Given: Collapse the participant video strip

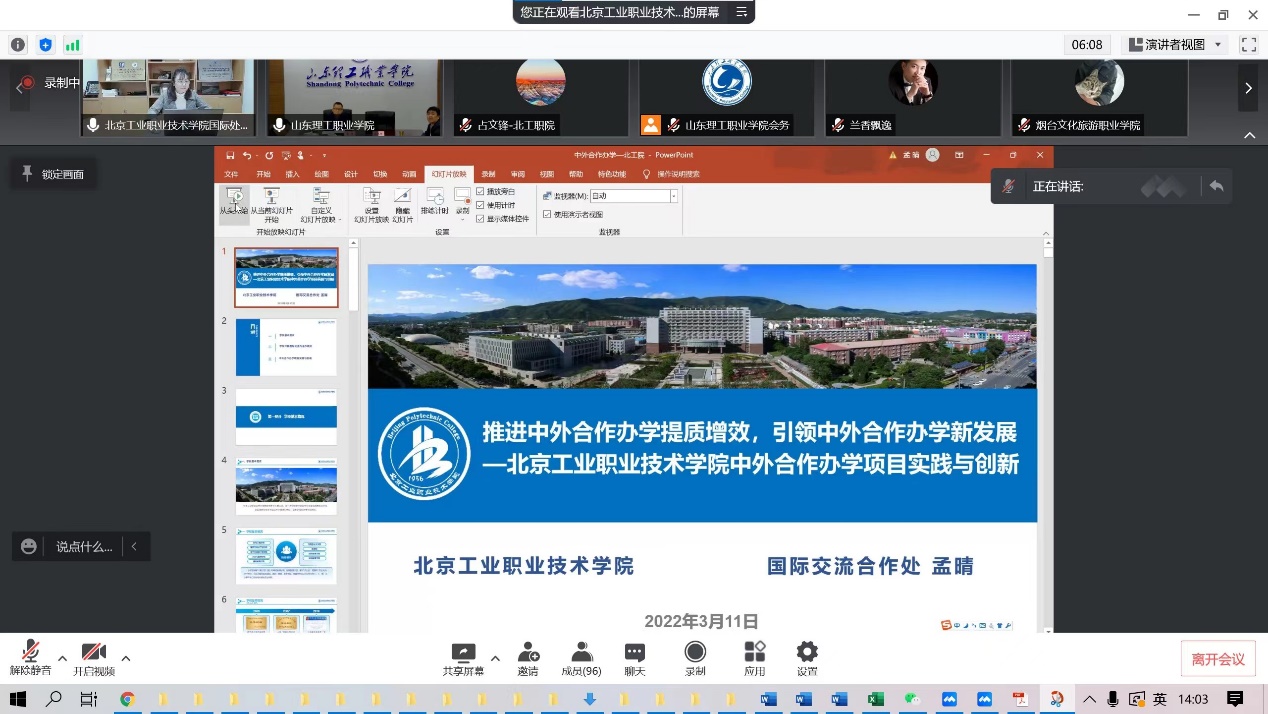Looking at the screenshot, I should (x=1249, y=135).
